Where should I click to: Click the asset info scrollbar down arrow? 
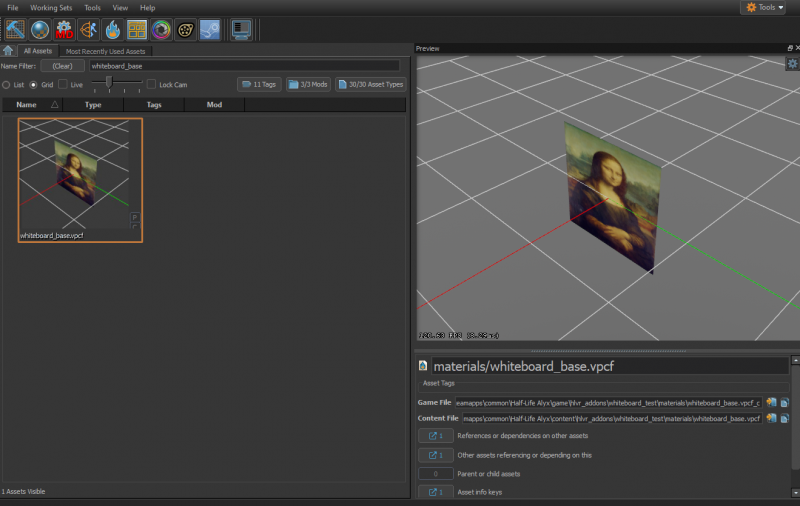point(795,492)
